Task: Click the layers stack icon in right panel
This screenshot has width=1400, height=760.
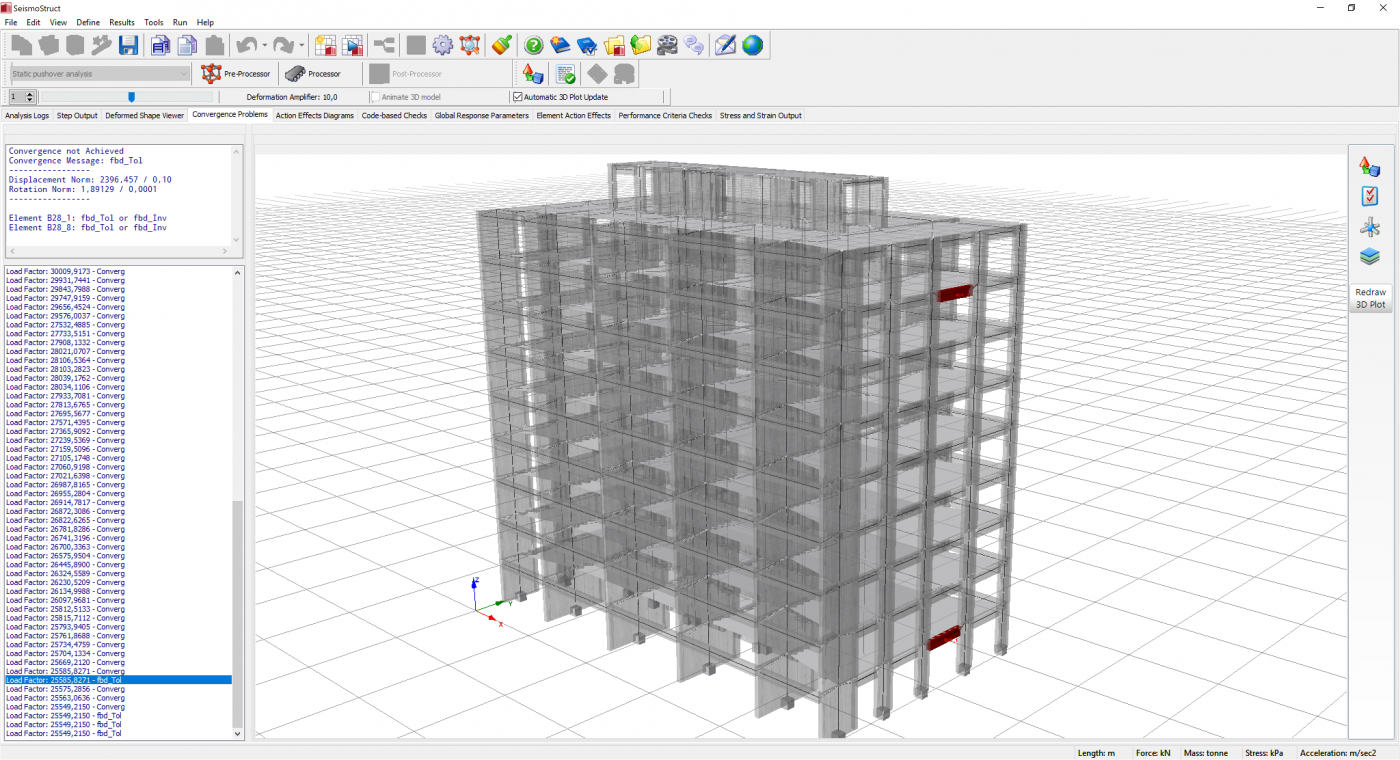Action: click(1369, 257)
